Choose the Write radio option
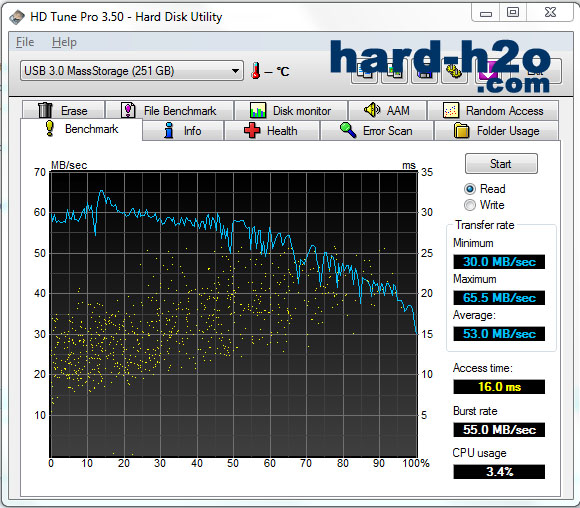This screenshot has width=580, height=508. coord(485,205)
